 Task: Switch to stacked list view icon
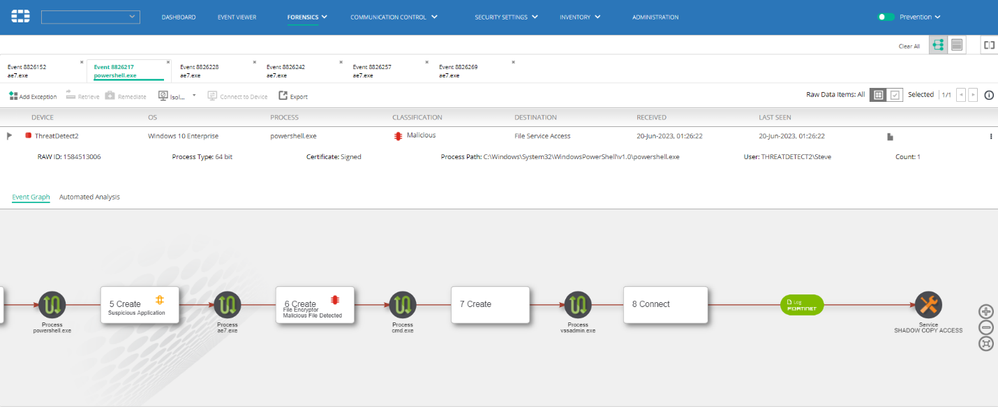pyautogui.click(x=957, y=45)
